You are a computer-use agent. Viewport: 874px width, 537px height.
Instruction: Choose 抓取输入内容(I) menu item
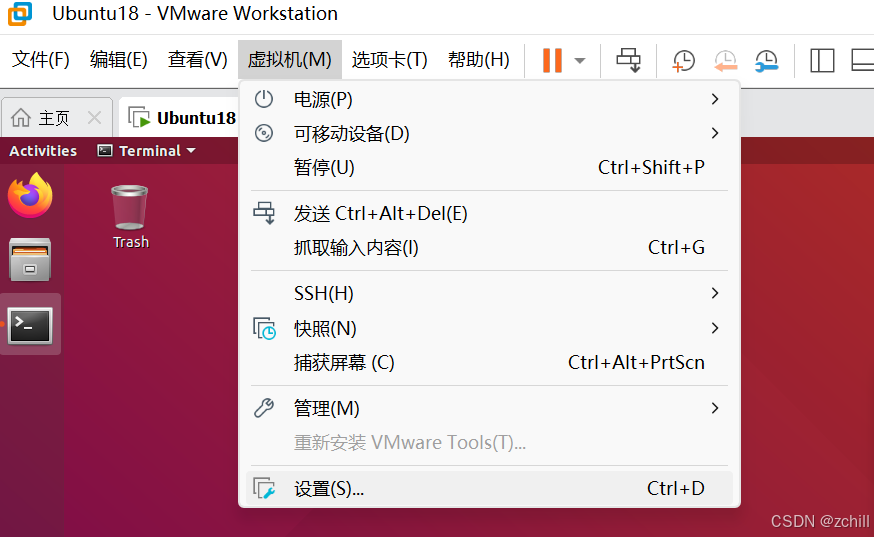[x=489, y=248]
